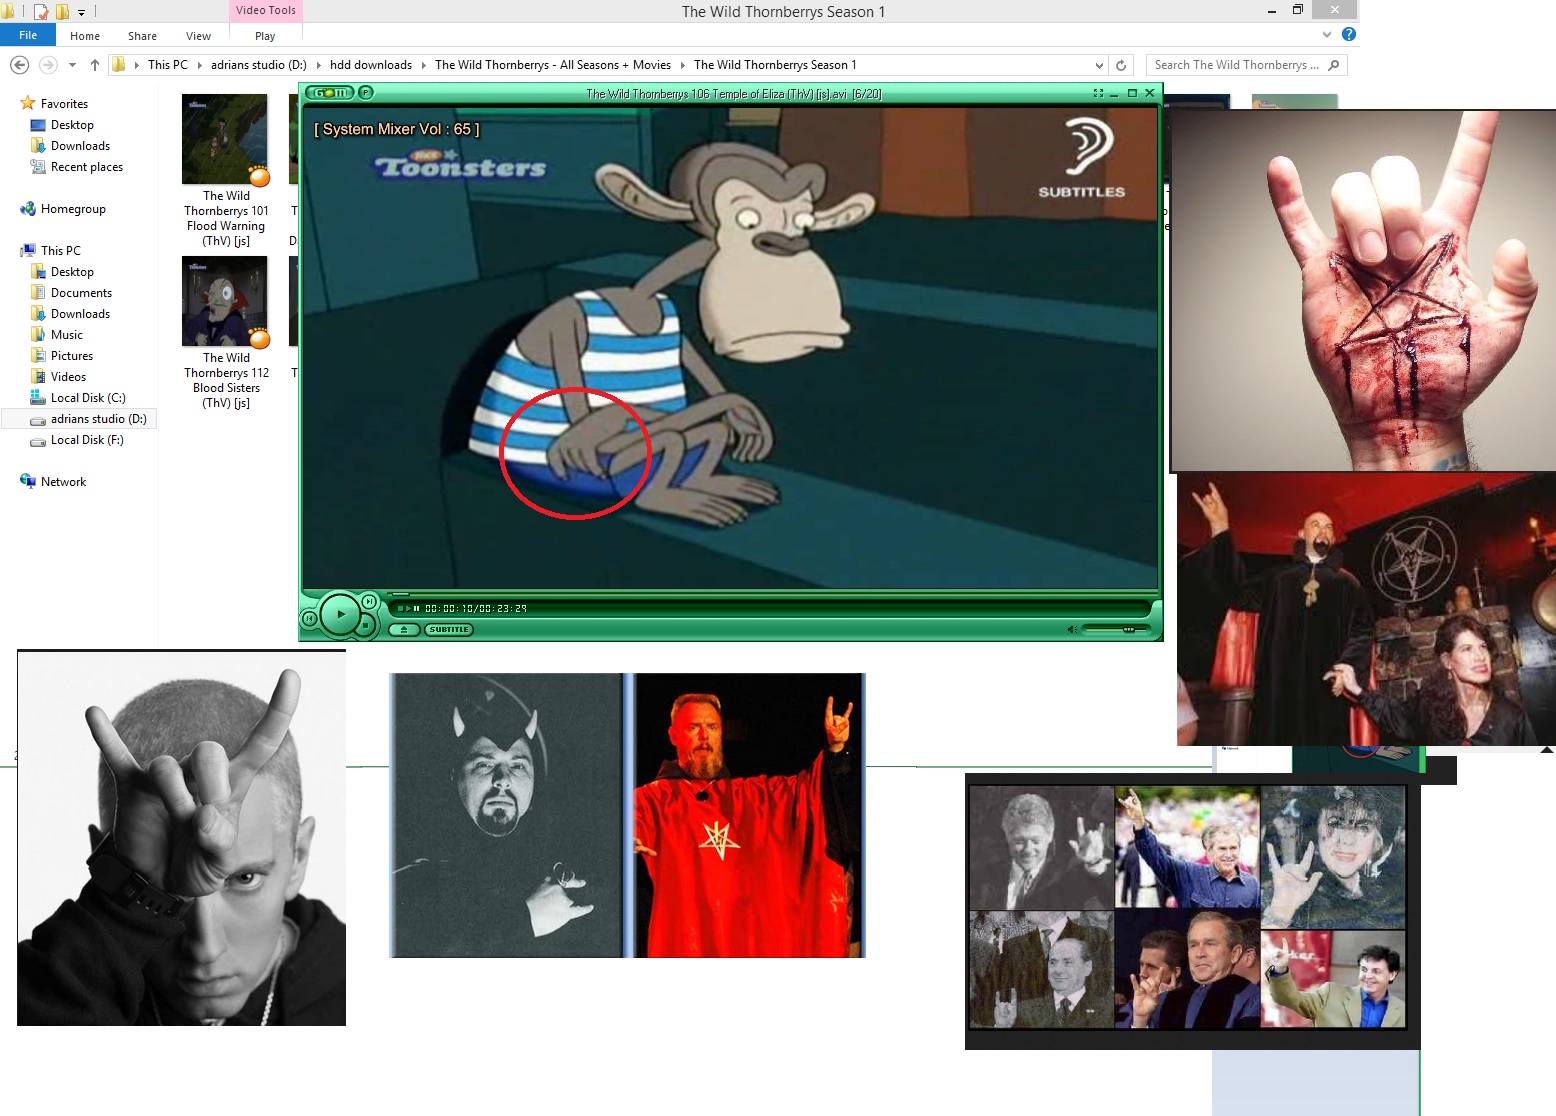Open Documents under This PC
The width and height of the screenshot is (1556, 1116).
[81, 293]
